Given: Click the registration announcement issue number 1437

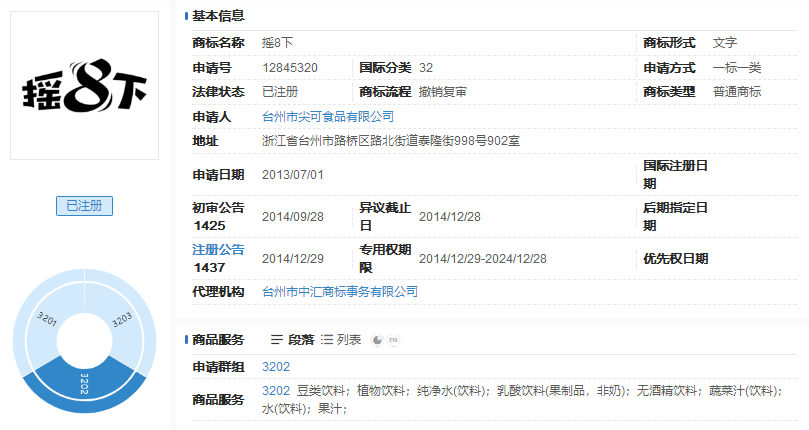Looking at the screenshot, I should point(209,267).
